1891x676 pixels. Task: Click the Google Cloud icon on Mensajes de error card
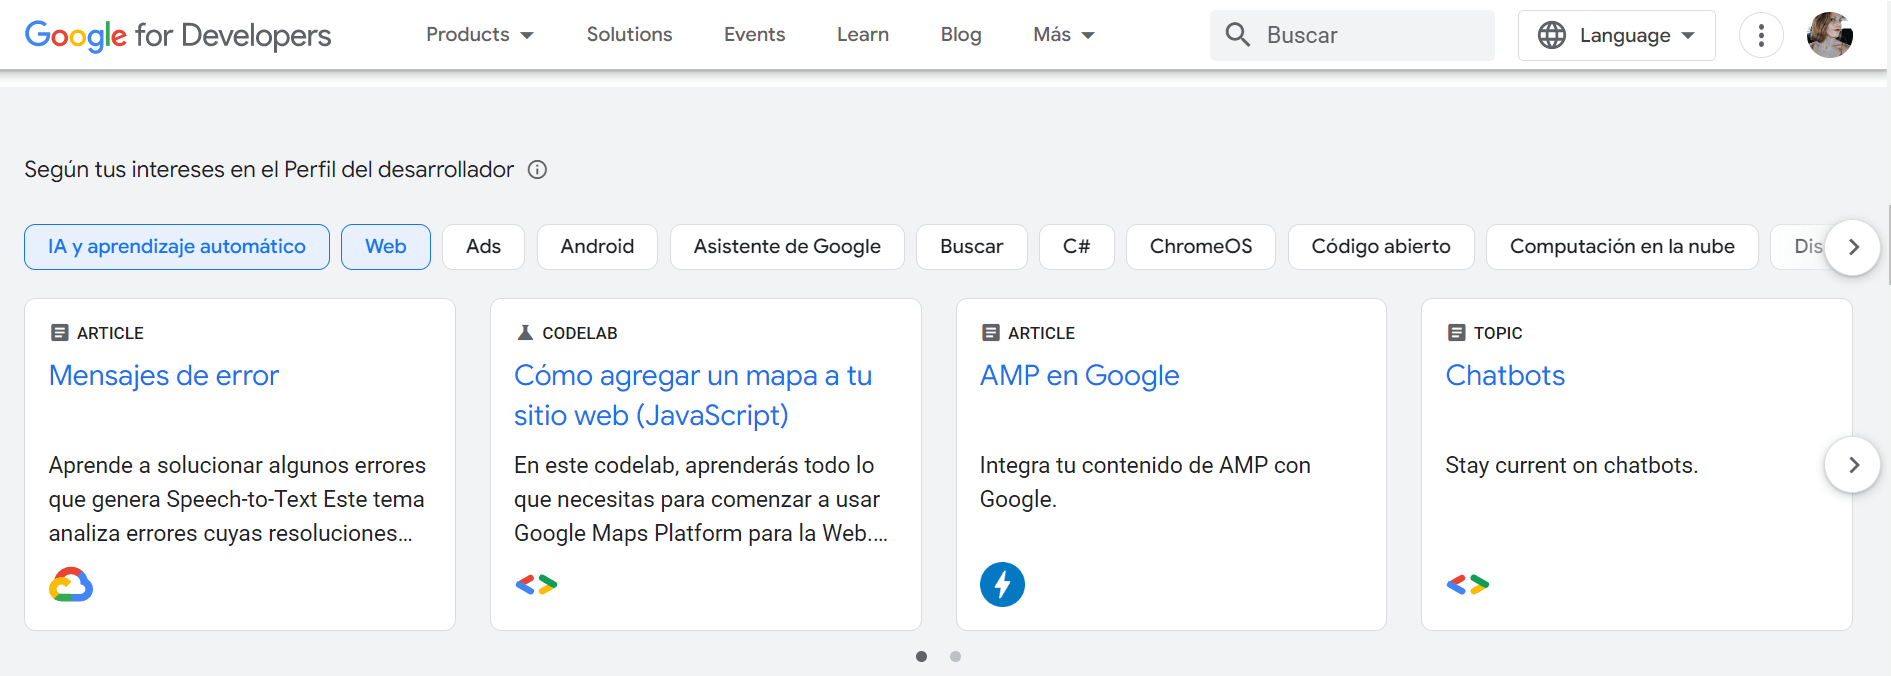pyautogui.click(x=71, y=584)
